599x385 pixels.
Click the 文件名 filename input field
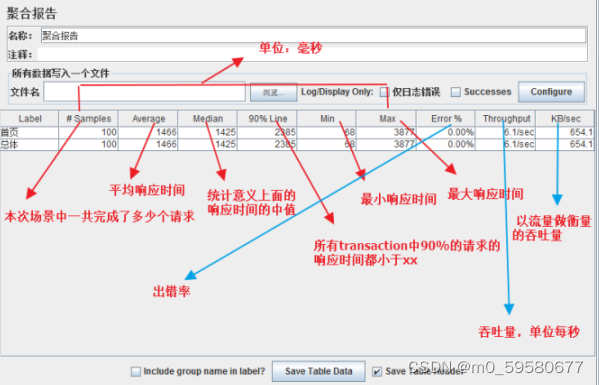(144, 92)
